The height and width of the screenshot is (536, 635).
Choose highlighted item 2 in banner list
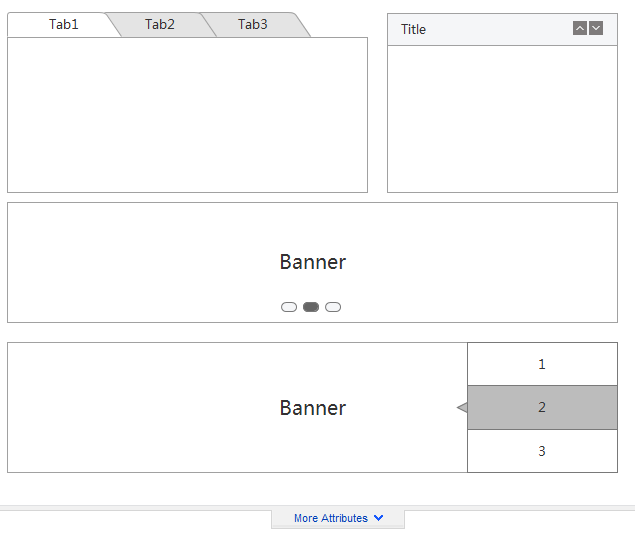pyautogui.click(x=542, y=407)
